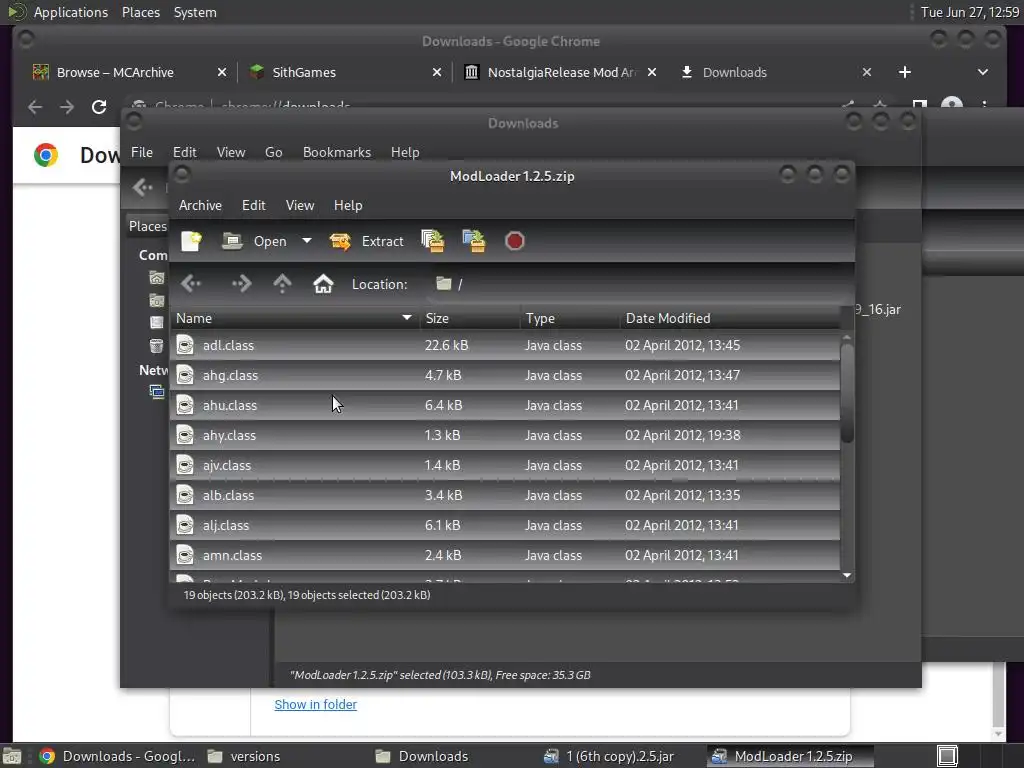Select alb.class file row
The height and width of the screenshot is (768, 1024).
coord(505,495)
